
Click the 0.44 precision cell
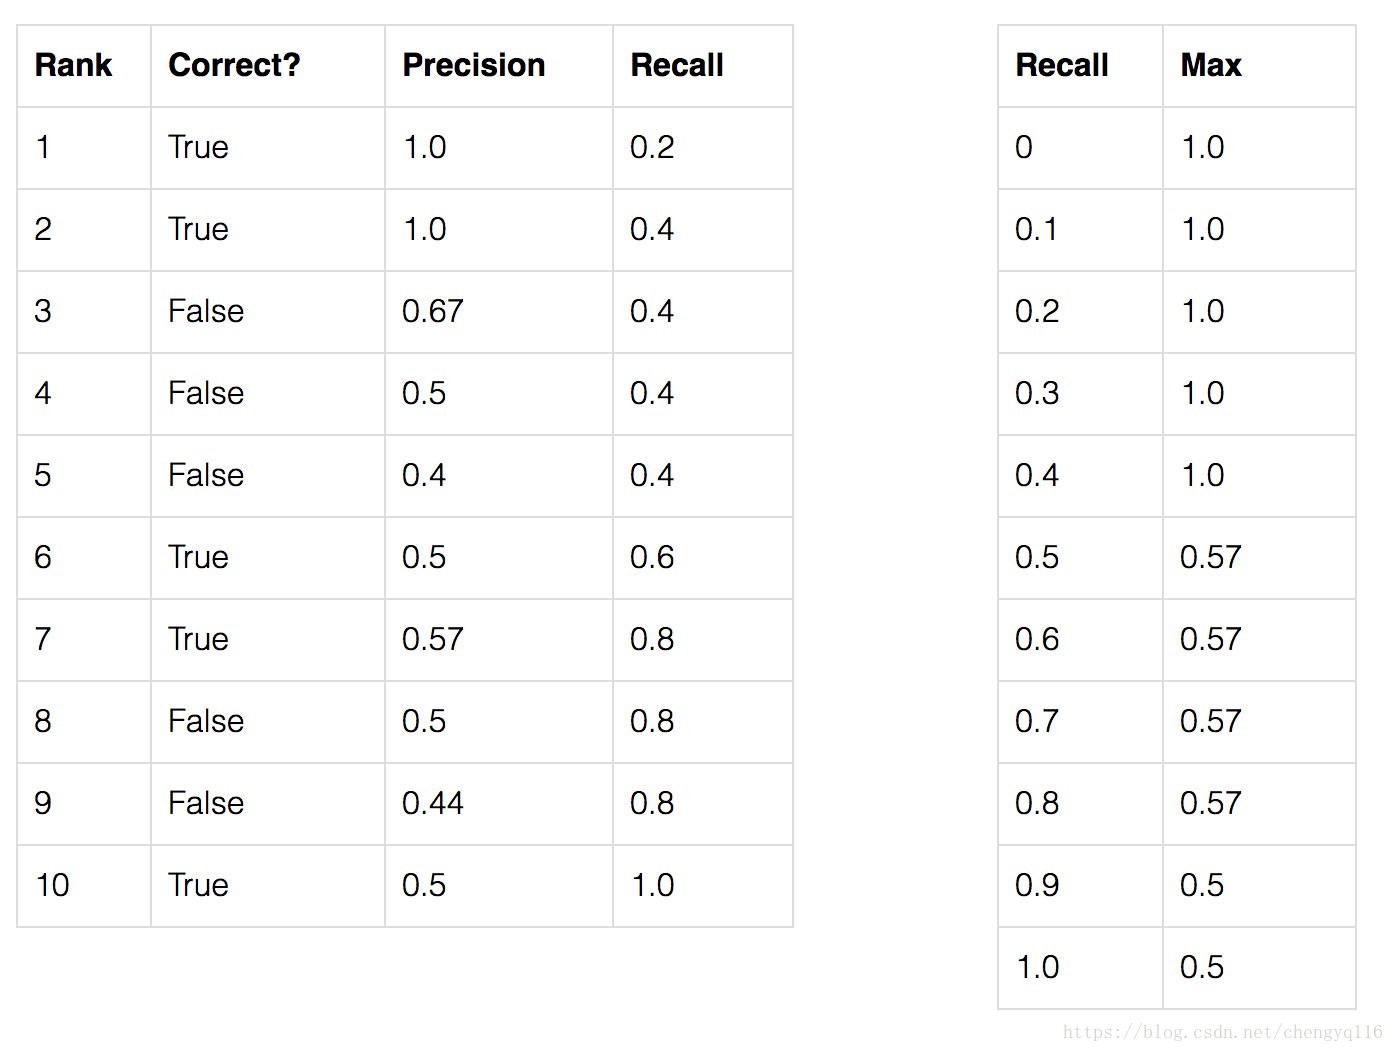point(432,803)
